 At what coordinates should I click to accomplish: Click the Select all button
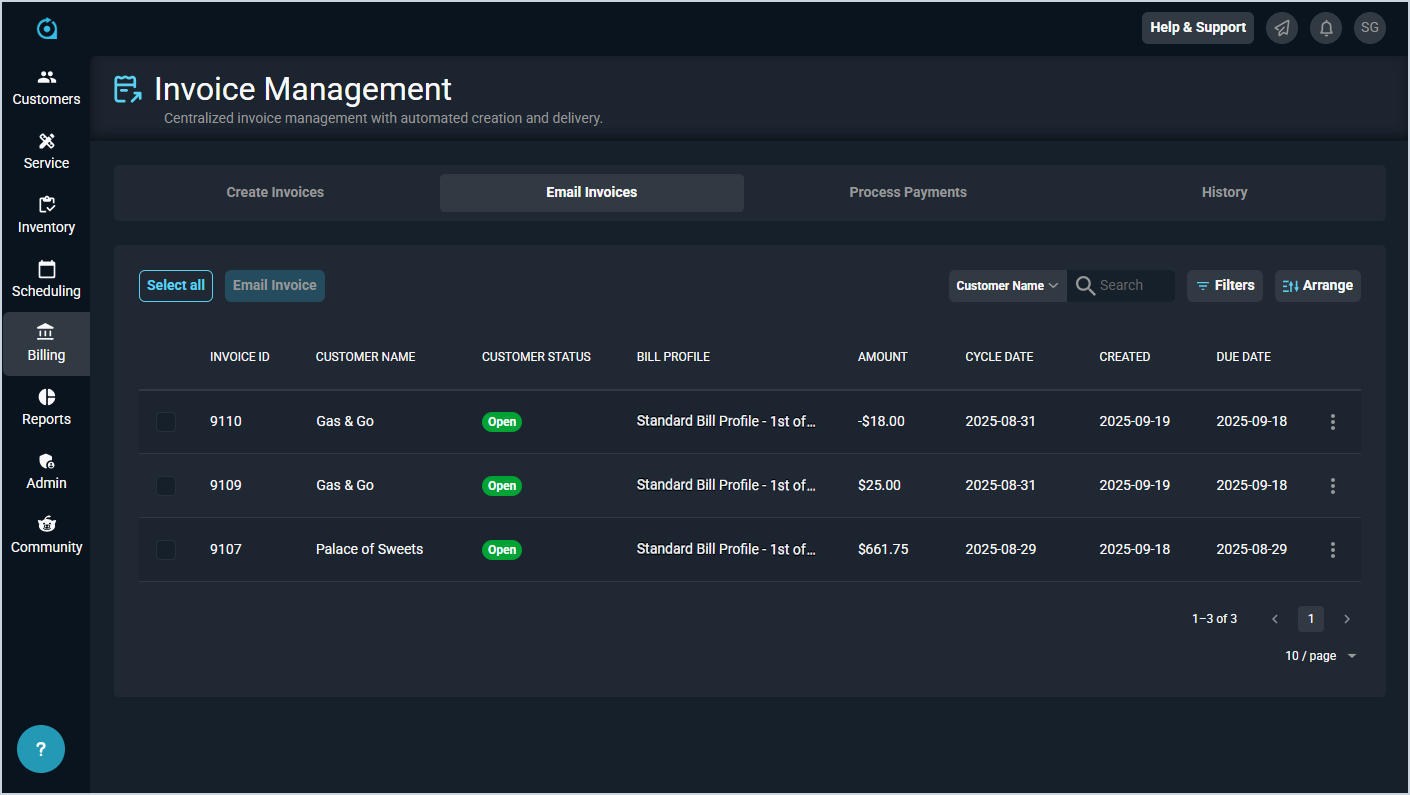[176, 286]
